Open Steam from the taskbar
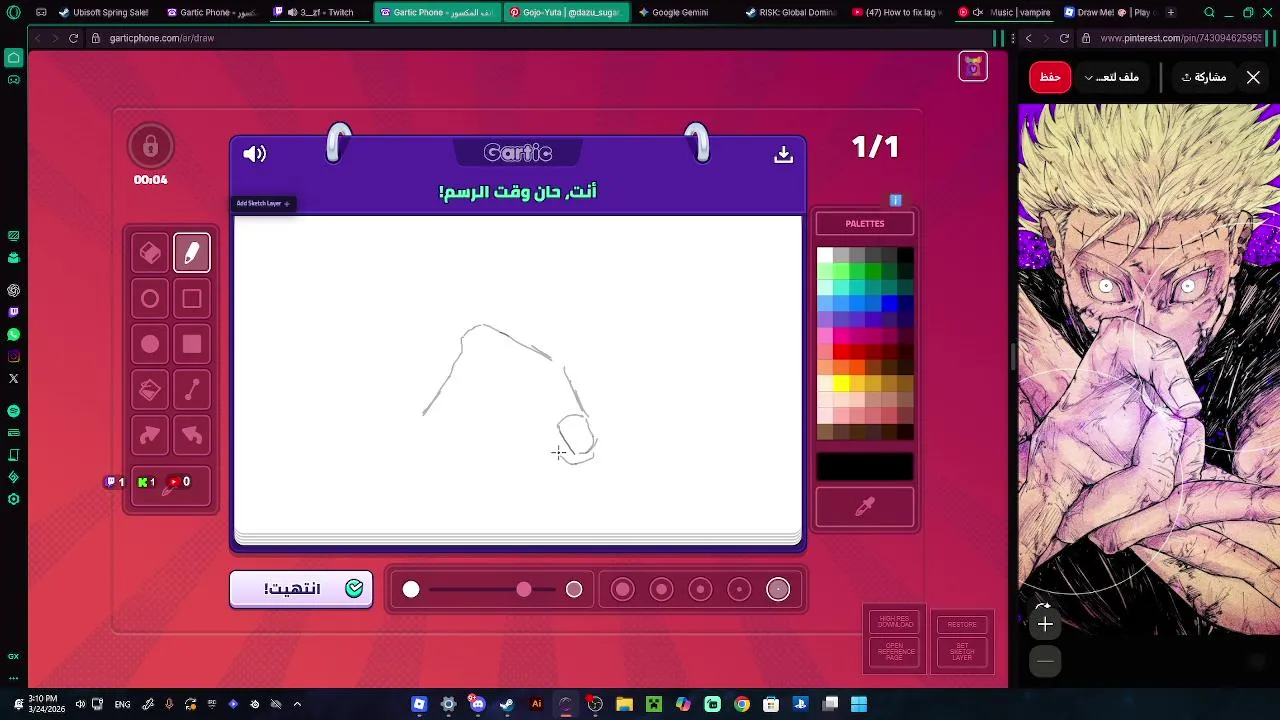The width and height of the screenshot is (1280, 720). (x=507, y=704)
